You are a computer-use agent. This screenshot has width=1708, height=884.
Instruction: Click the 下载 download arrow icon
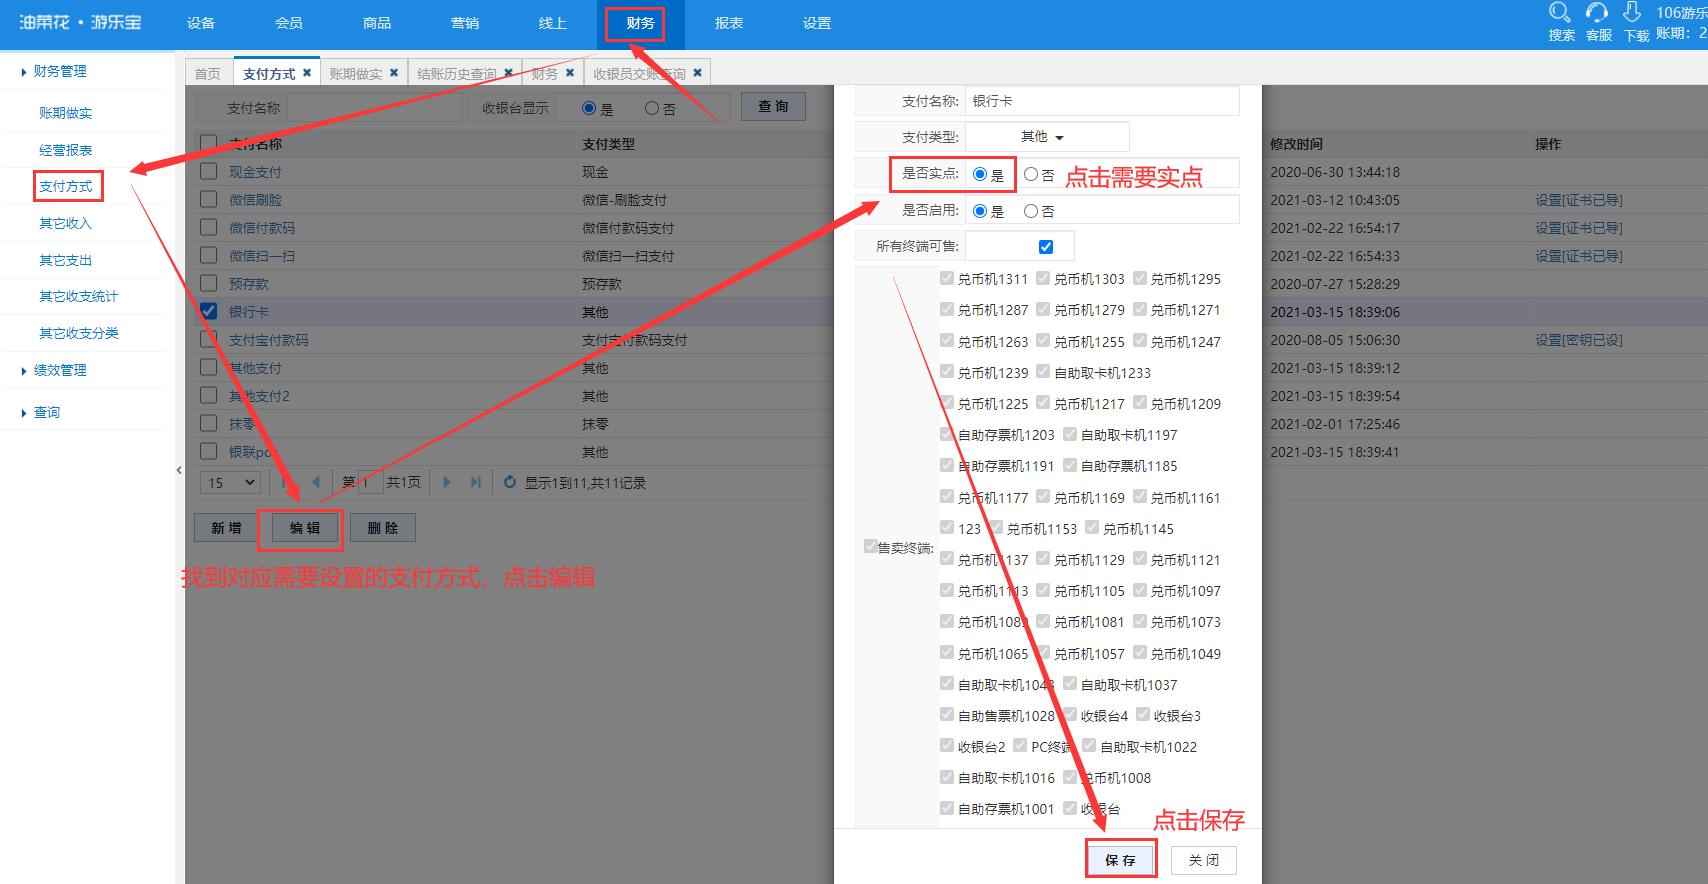pyautogui.click(x=1632, y=13)
